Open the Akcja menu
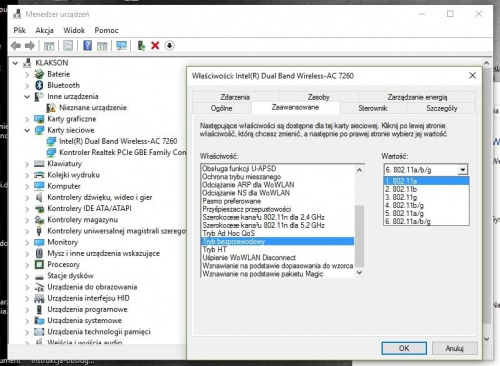 coord(44,30)
